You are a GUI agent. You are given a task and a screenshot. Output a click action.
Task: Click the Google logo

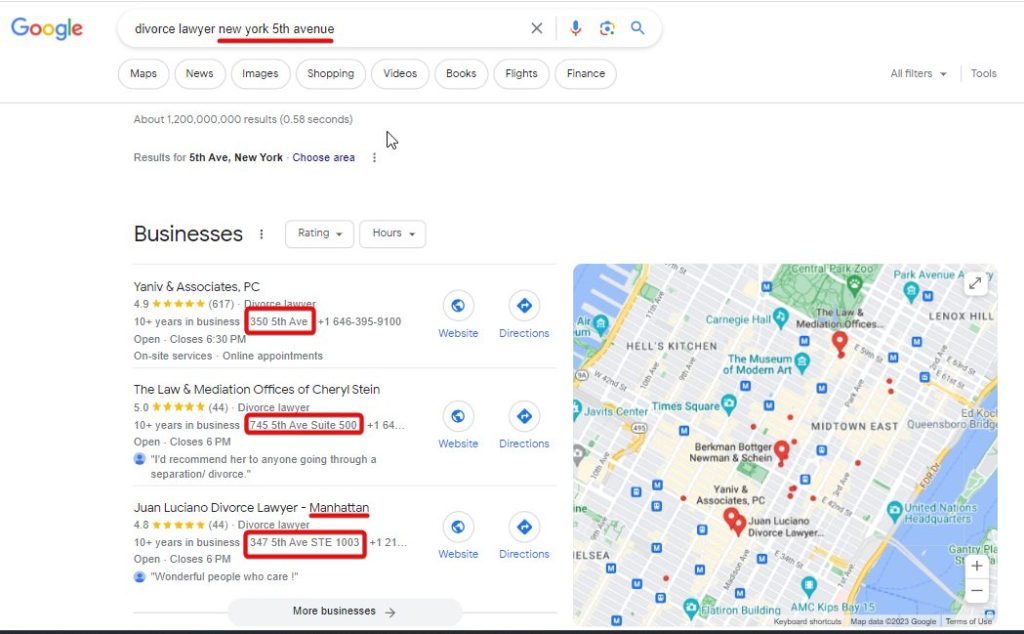click(47, 29)
